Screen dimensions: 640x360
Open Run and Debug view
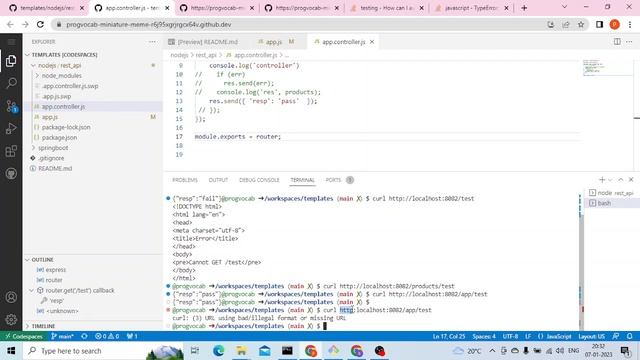[11, 129]
